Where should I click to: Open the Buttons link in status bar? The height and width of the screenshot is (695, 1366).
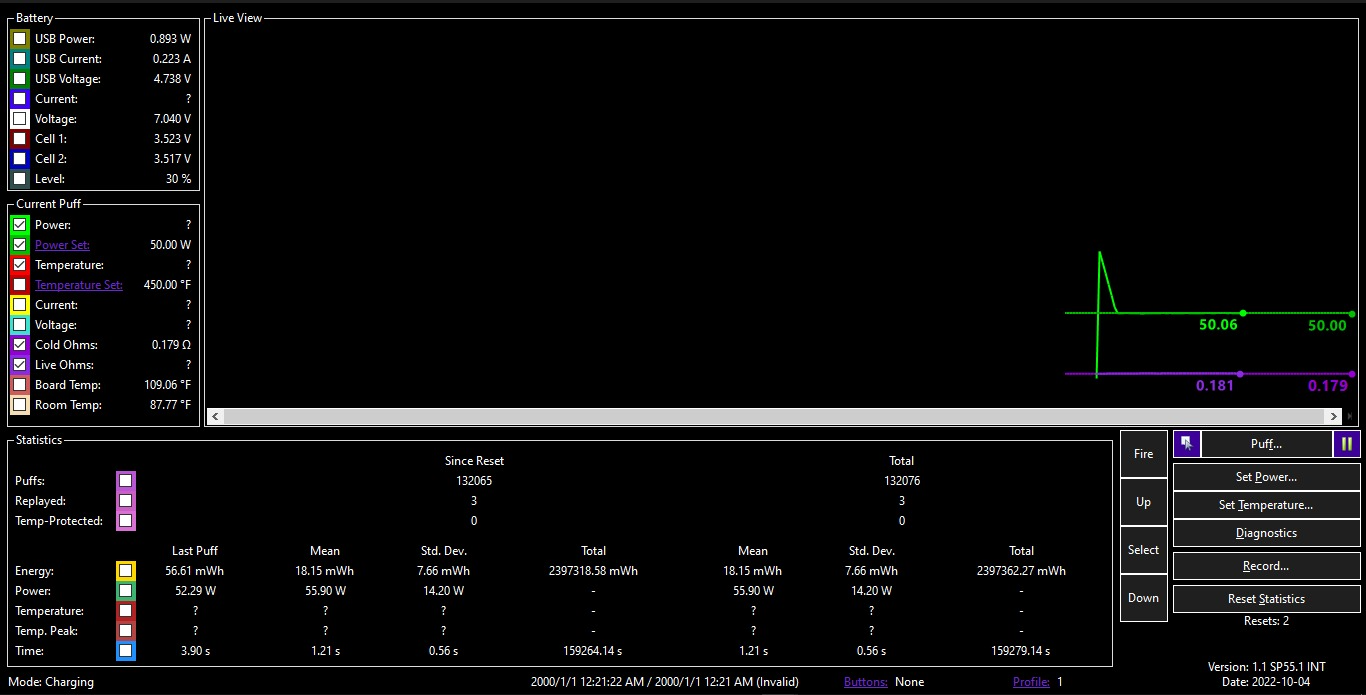[x=865, y=682]
